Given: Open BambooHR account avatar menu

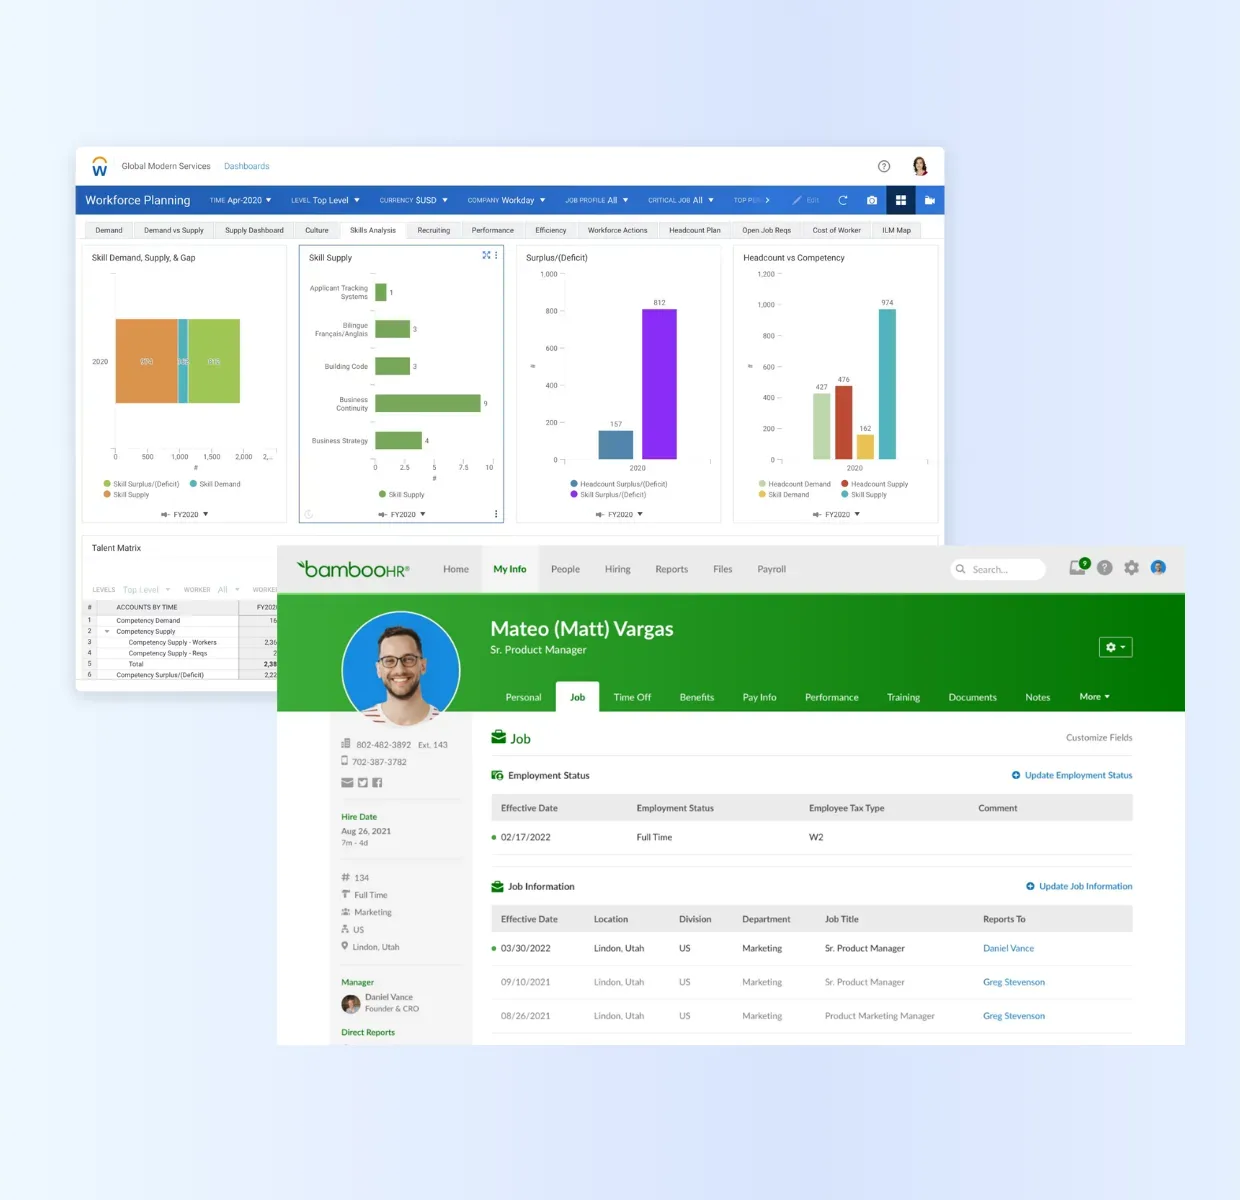Looking at the screenshot, I should (1158, 567).
